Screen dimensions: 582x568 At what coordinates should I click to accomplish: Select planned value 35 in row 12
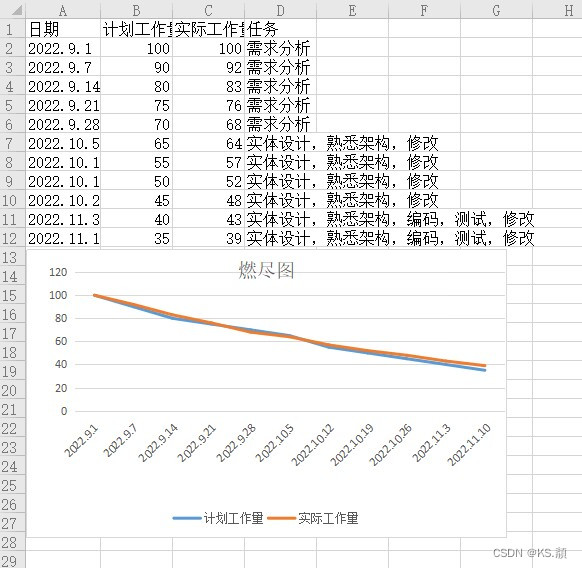click(x=136, y=238)
